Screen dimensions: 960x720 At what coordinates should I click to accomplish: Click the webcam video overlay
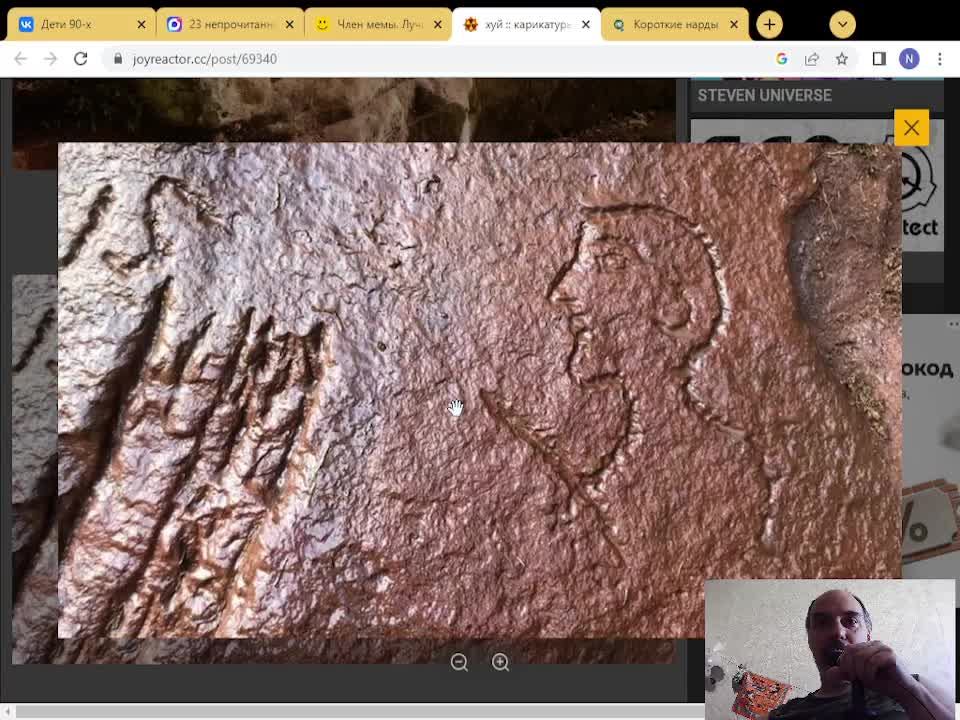click(830, 649)
